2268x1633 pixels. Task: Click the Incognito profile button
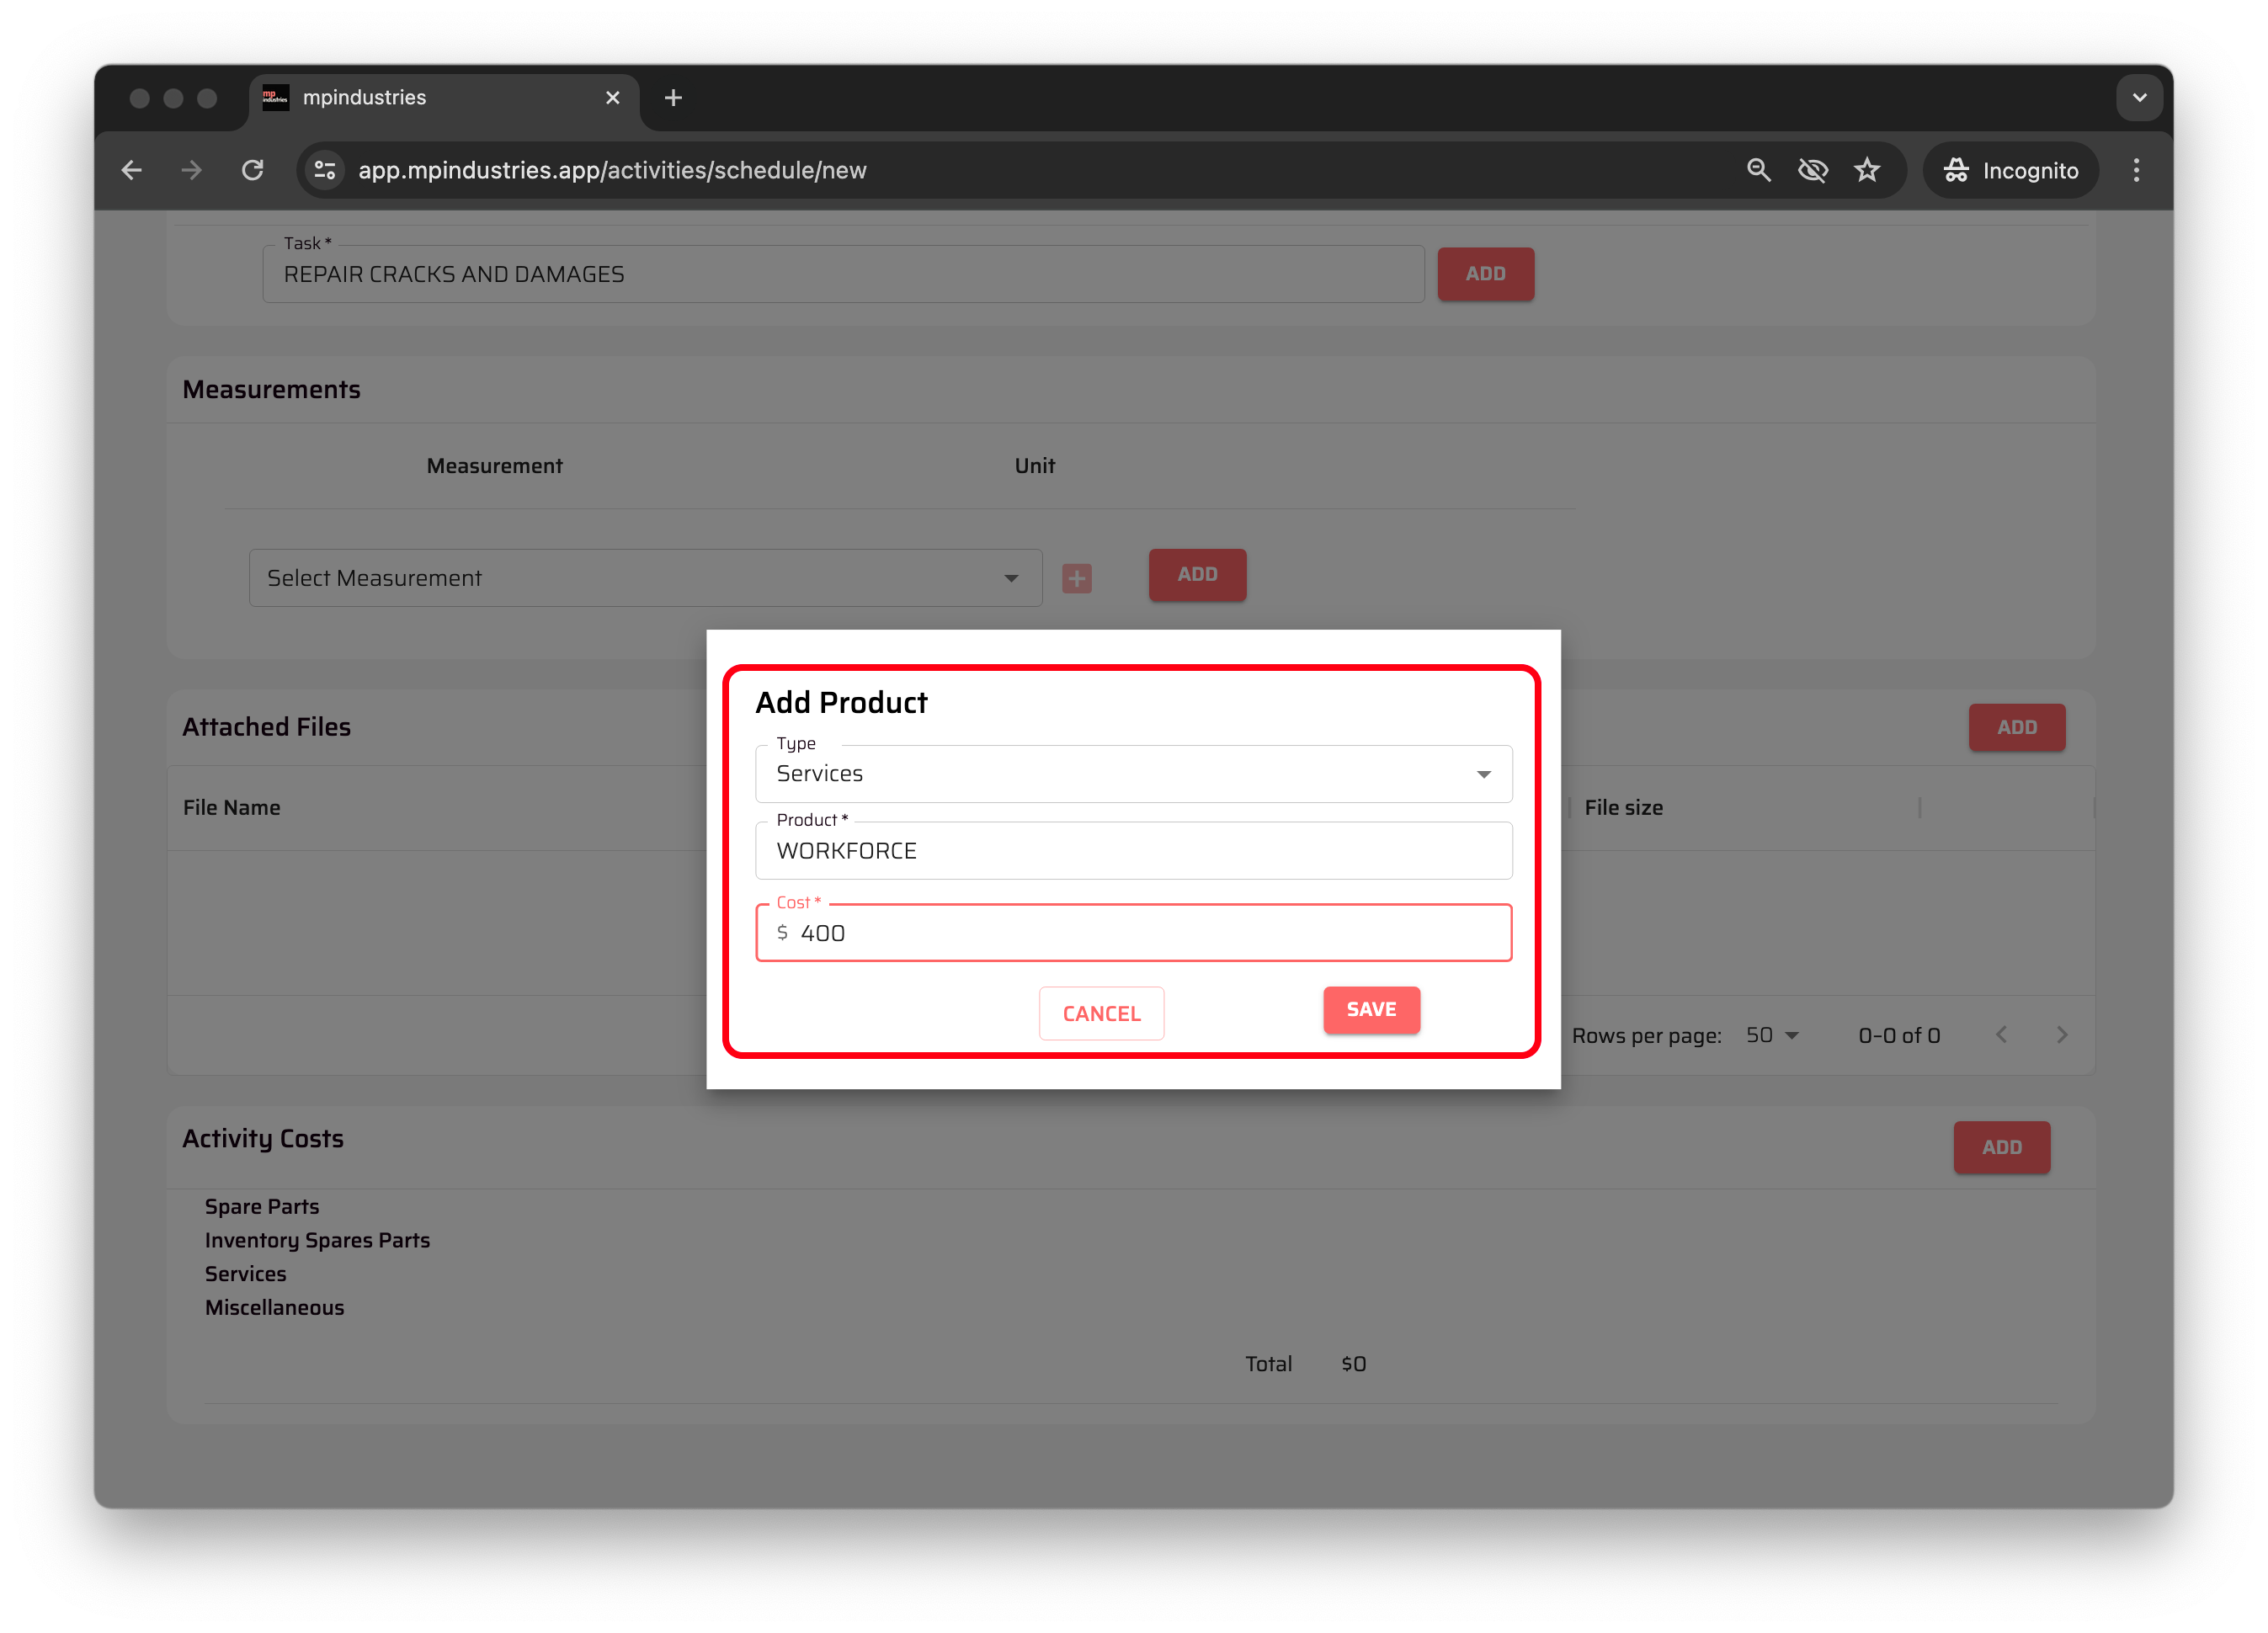coord(2010,170)
